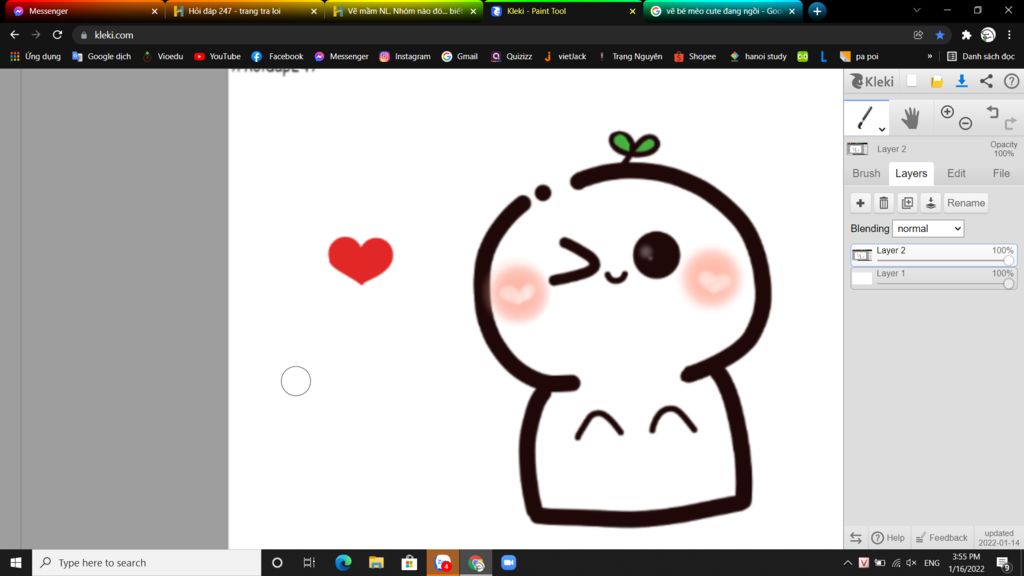Open the Gmail bookmark
This screenshot has width=1024, height=576.
[x=460, y=56]
